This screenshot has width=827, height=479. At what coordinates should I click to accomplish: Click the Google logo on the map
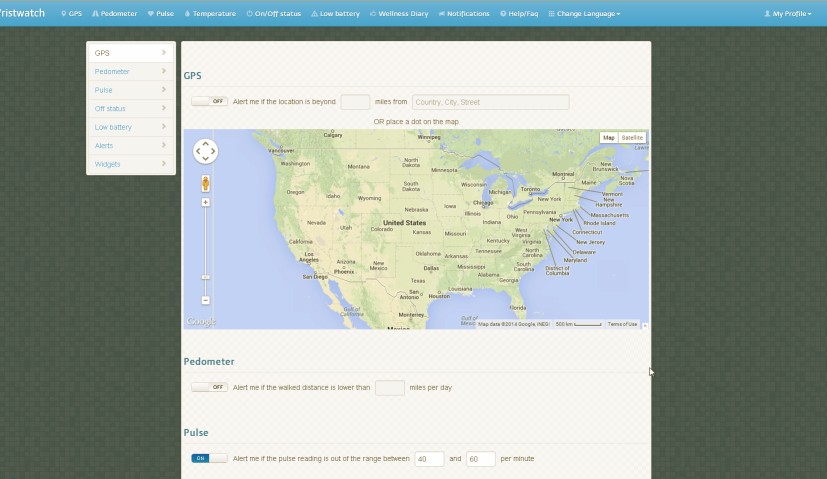click(201, 321)
